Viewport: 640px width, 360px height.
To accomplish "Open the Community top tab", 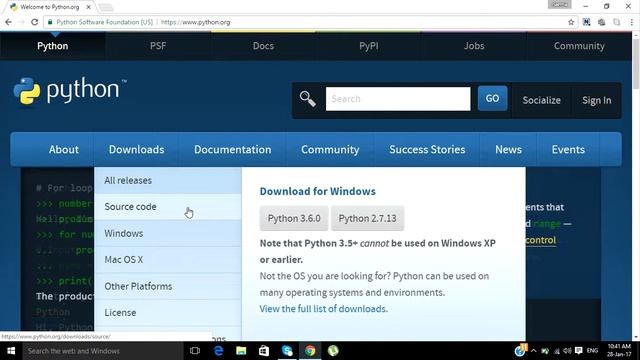I will pyautogui.click(x=579, y=46).
